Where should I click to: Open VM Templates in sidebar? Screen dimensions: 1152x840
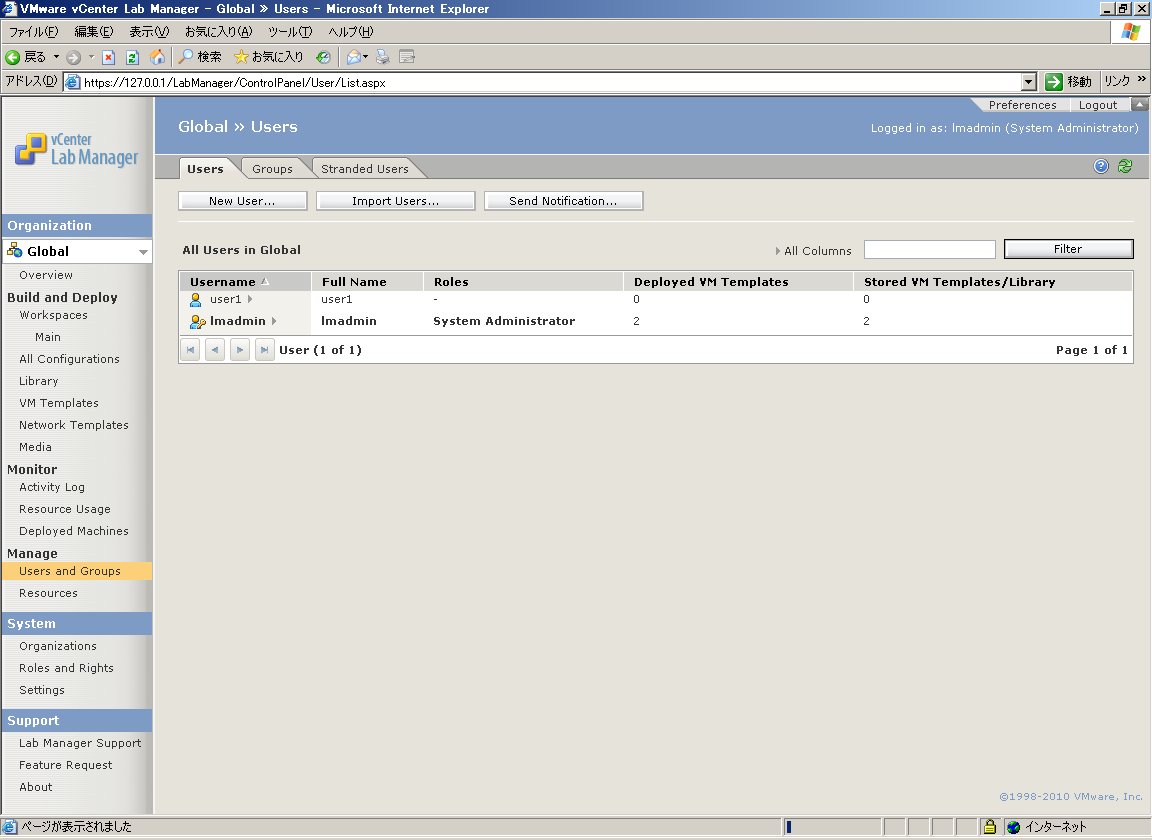point(59,403)
